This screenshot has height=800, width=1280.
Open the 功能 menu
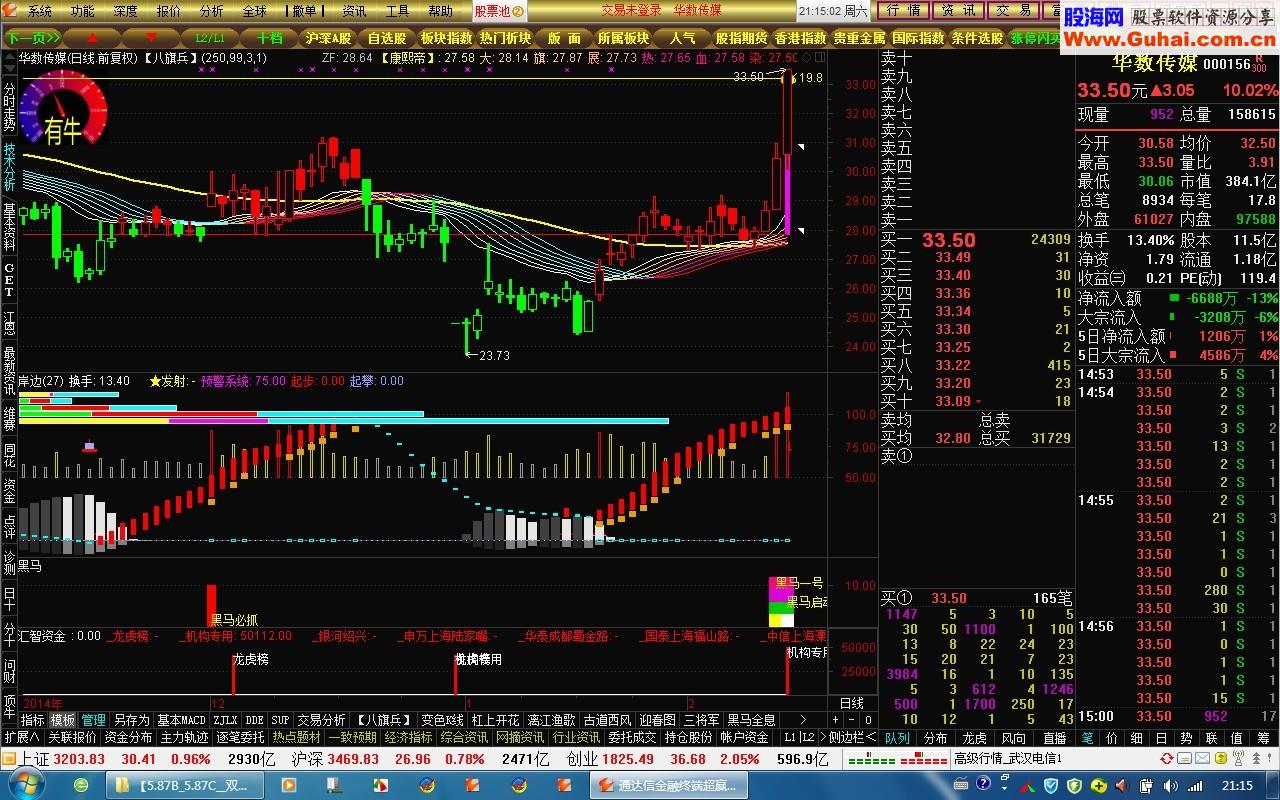coord(82,11)
